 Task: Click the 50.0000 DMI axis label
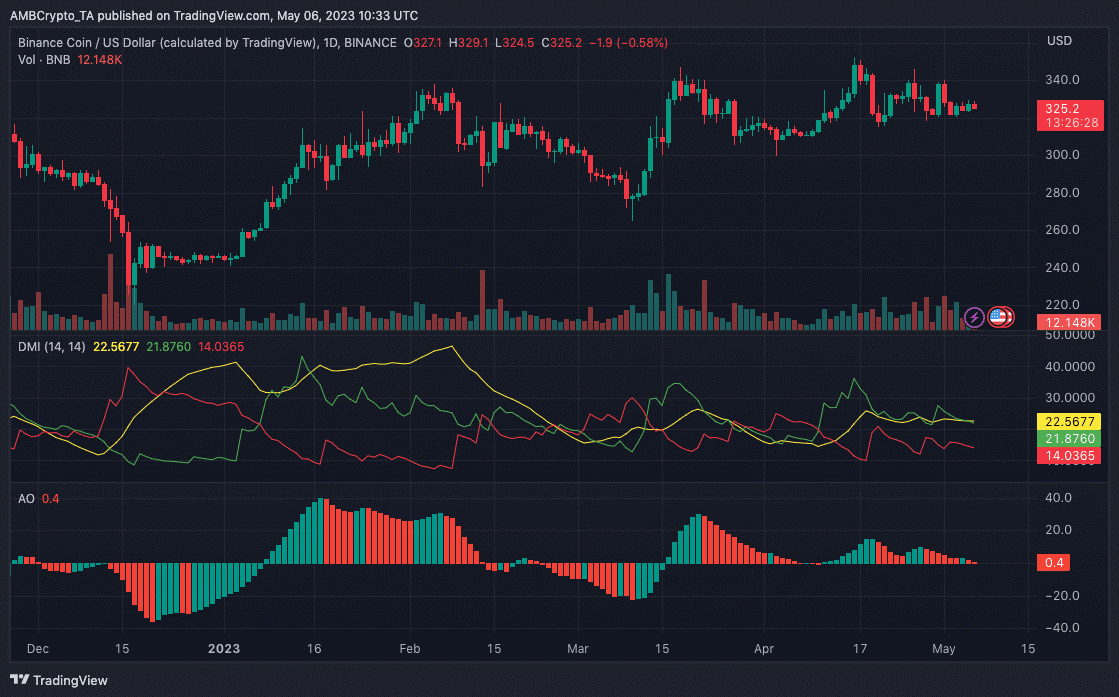coord(1069,335)
